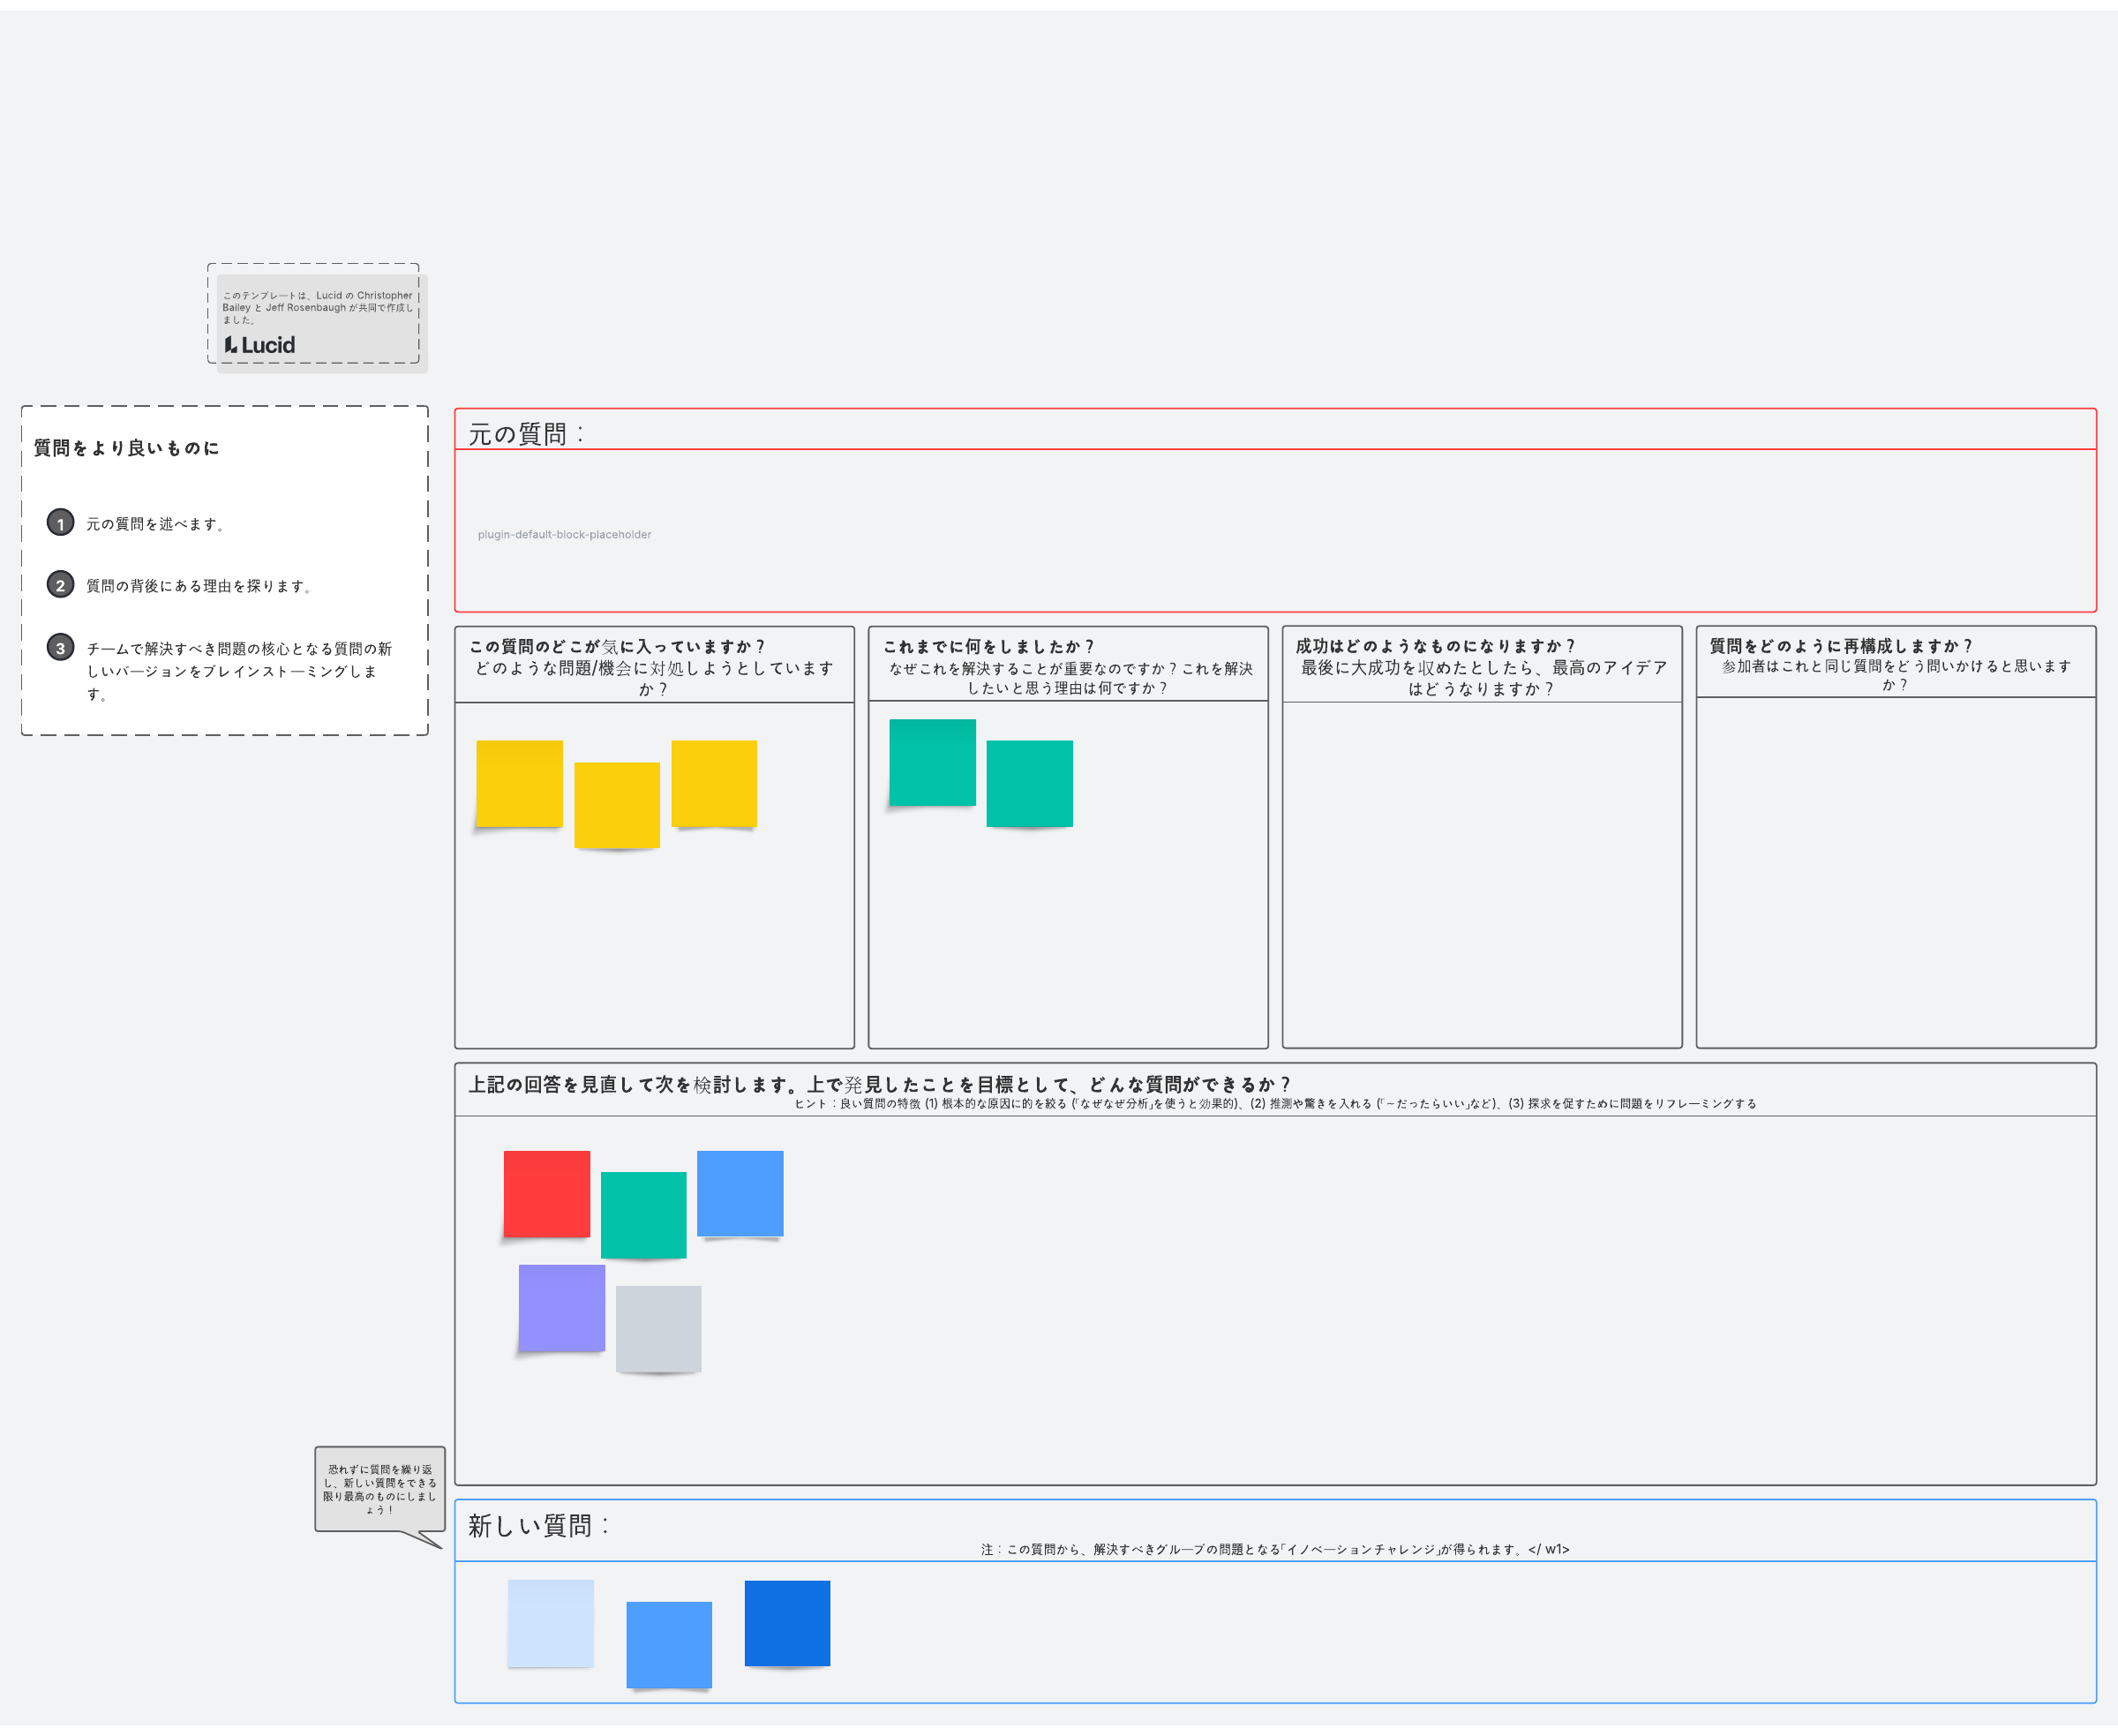
Task: Select the light blue sticky note in 新しい質問
Action: pos(550,1622)
